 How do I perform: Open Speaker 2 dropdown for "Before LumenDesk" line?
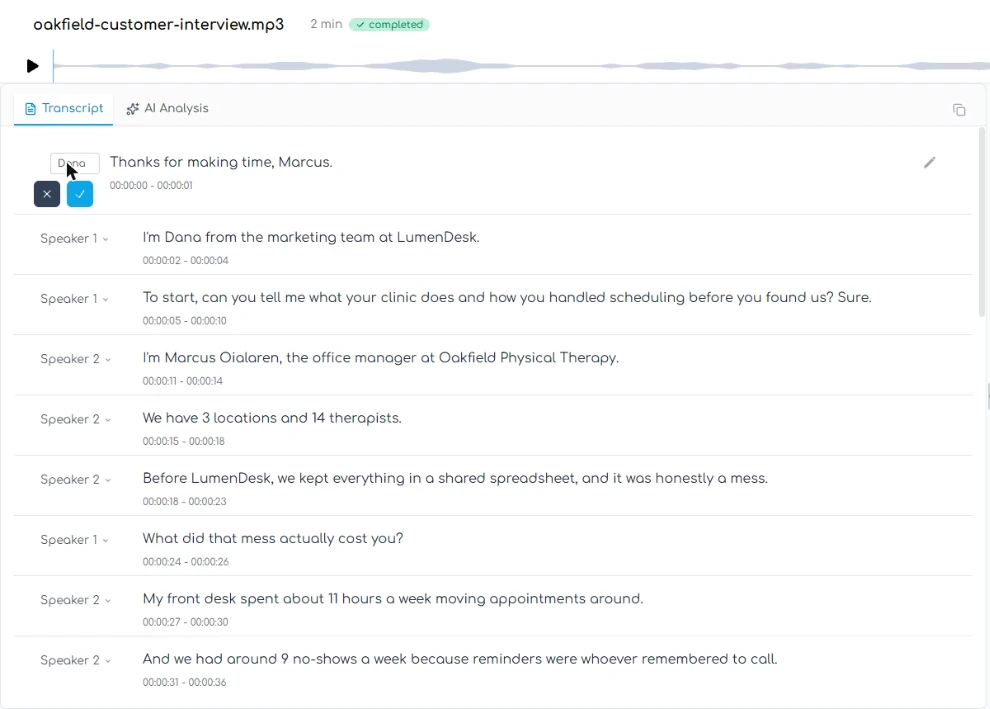pos(75,480)
